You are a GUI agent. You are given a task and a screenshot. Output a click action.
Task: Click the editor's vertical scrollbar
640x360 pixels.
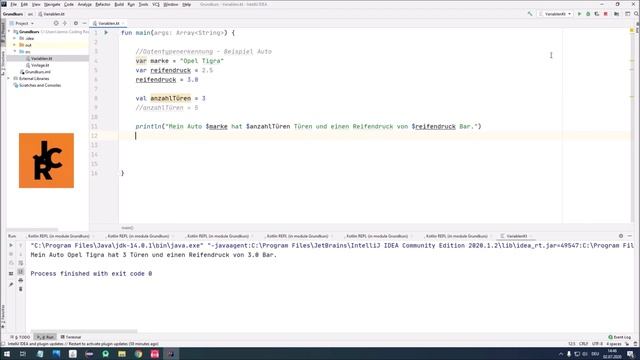pos(632,127)
